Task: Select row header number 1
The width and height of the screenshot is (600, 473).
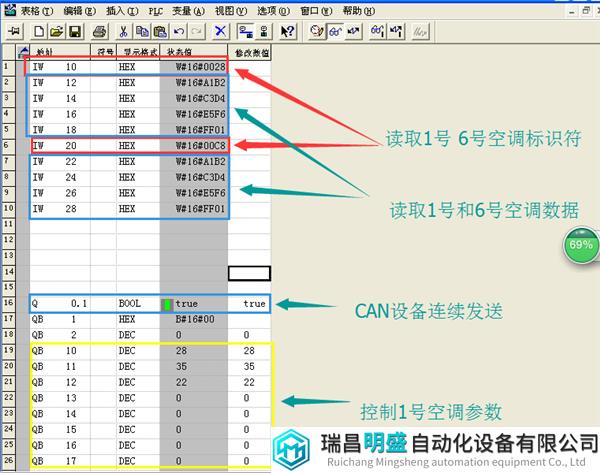Action: click(8, 67)
